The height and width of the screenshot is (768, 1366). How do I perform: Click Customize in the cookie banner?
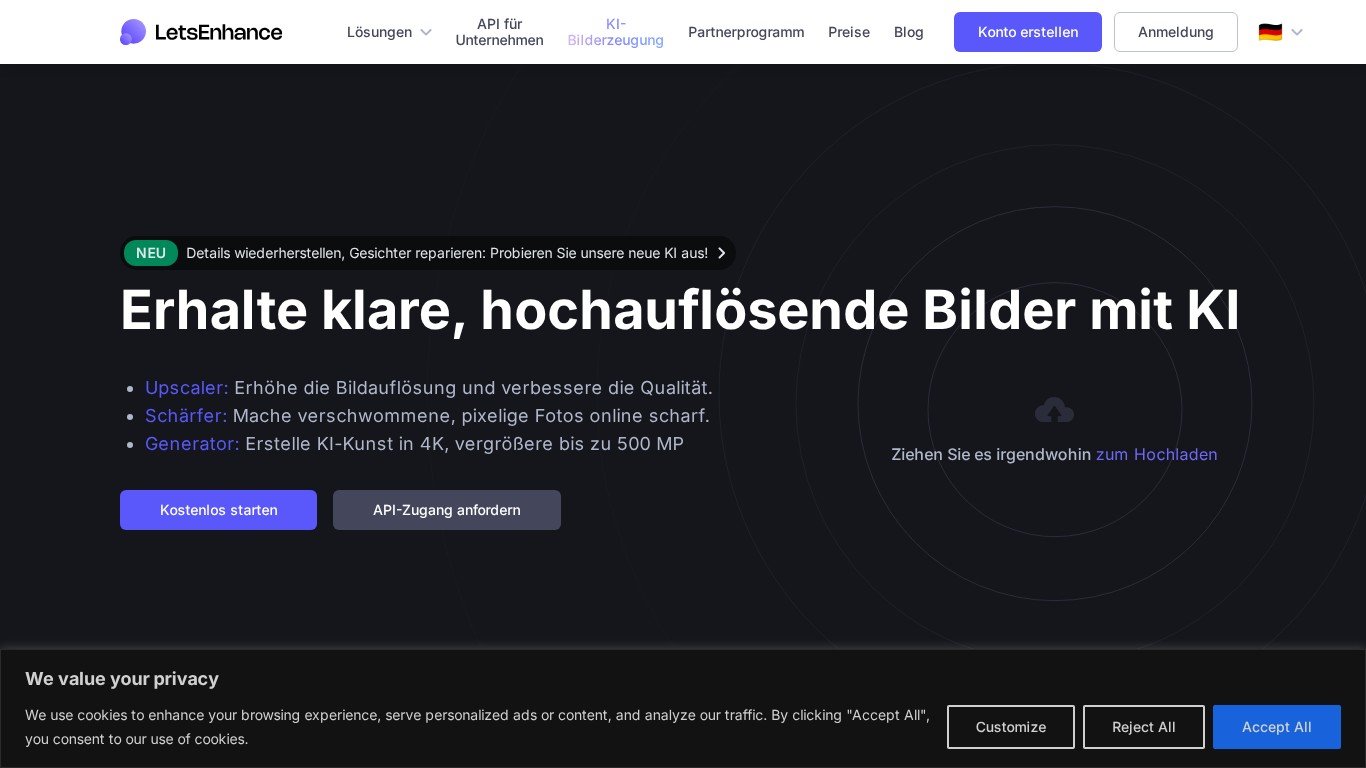click(x=1010, y=727)
